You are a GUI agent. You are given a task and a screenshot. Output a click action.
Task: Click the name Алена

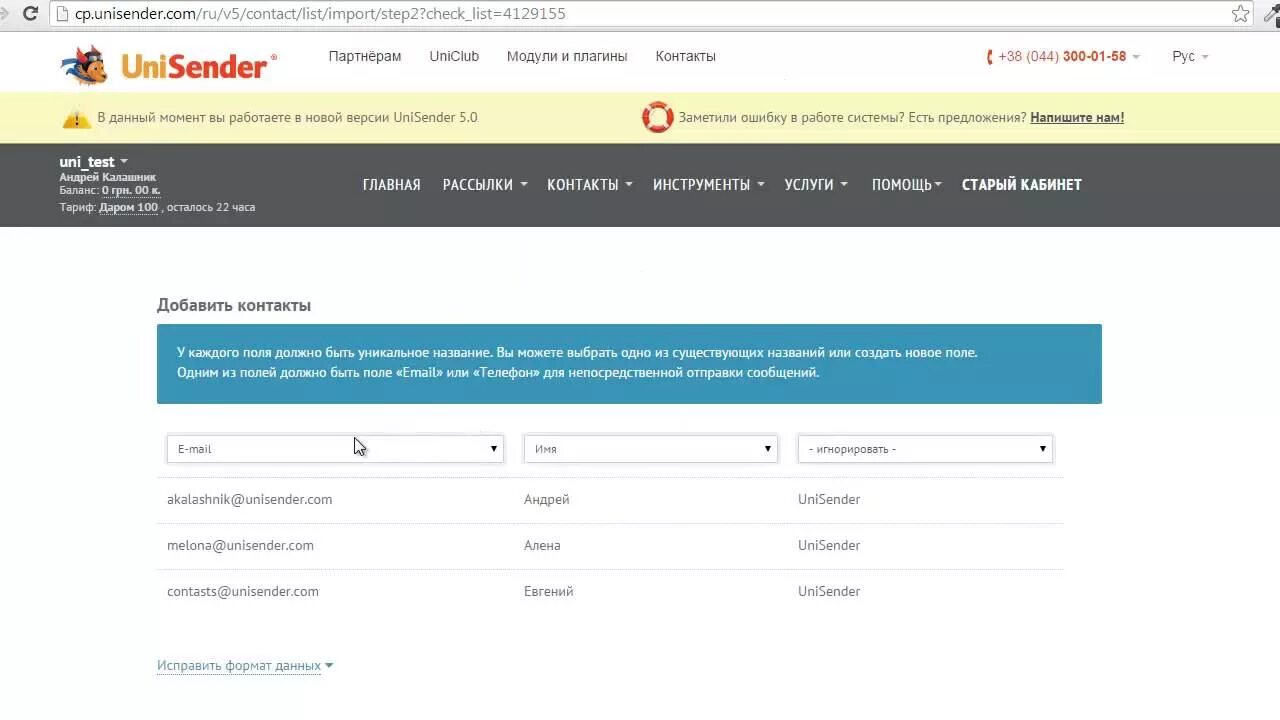[542, 546]
